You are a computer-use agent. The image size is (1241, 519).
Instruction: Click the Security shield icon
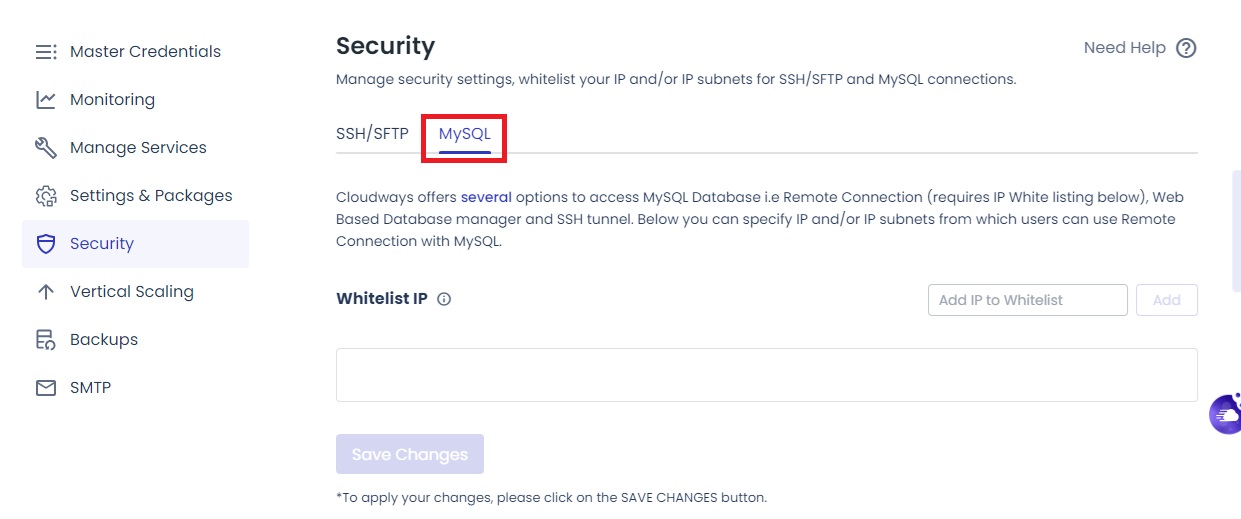[46, 244]
